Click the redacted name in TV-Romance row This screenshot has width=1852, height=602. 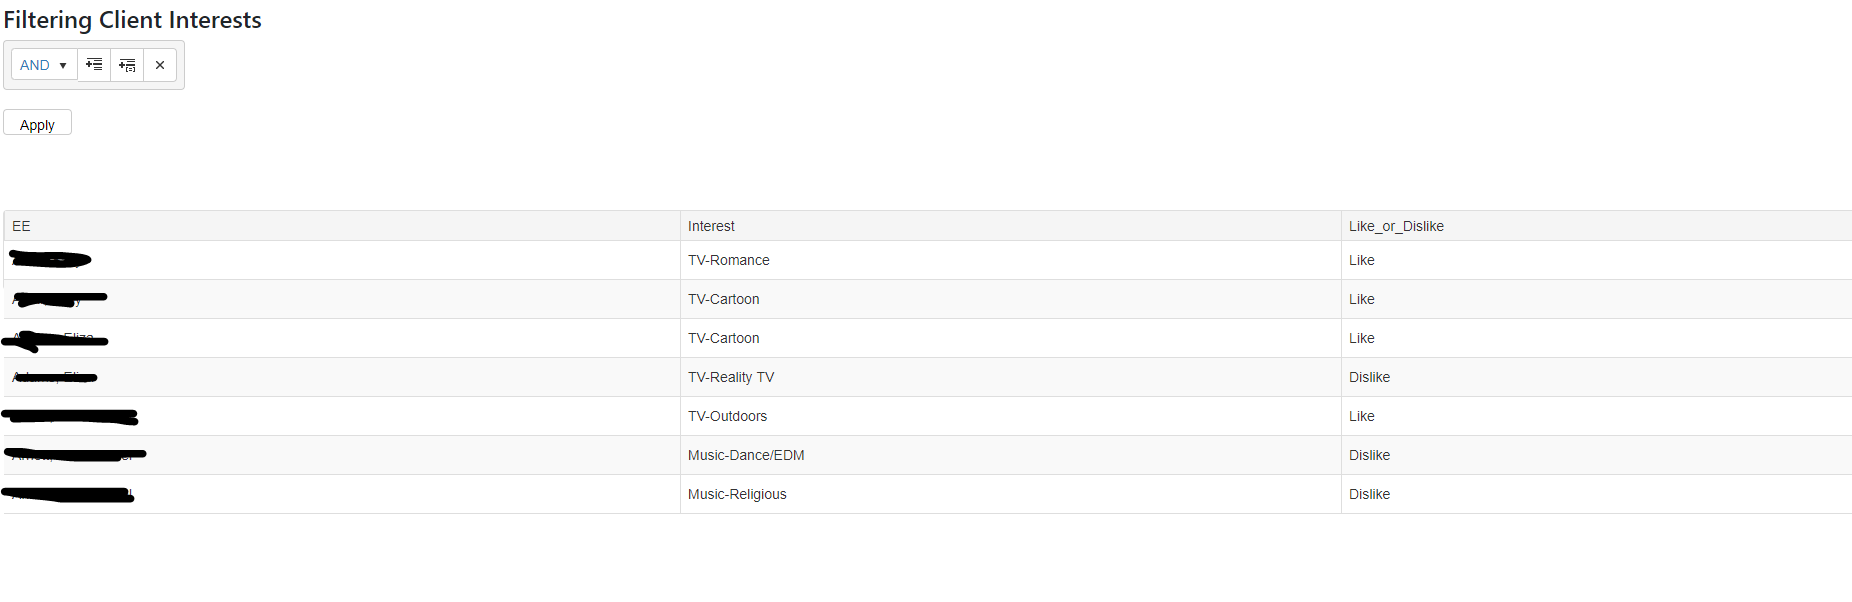point(51,260)
